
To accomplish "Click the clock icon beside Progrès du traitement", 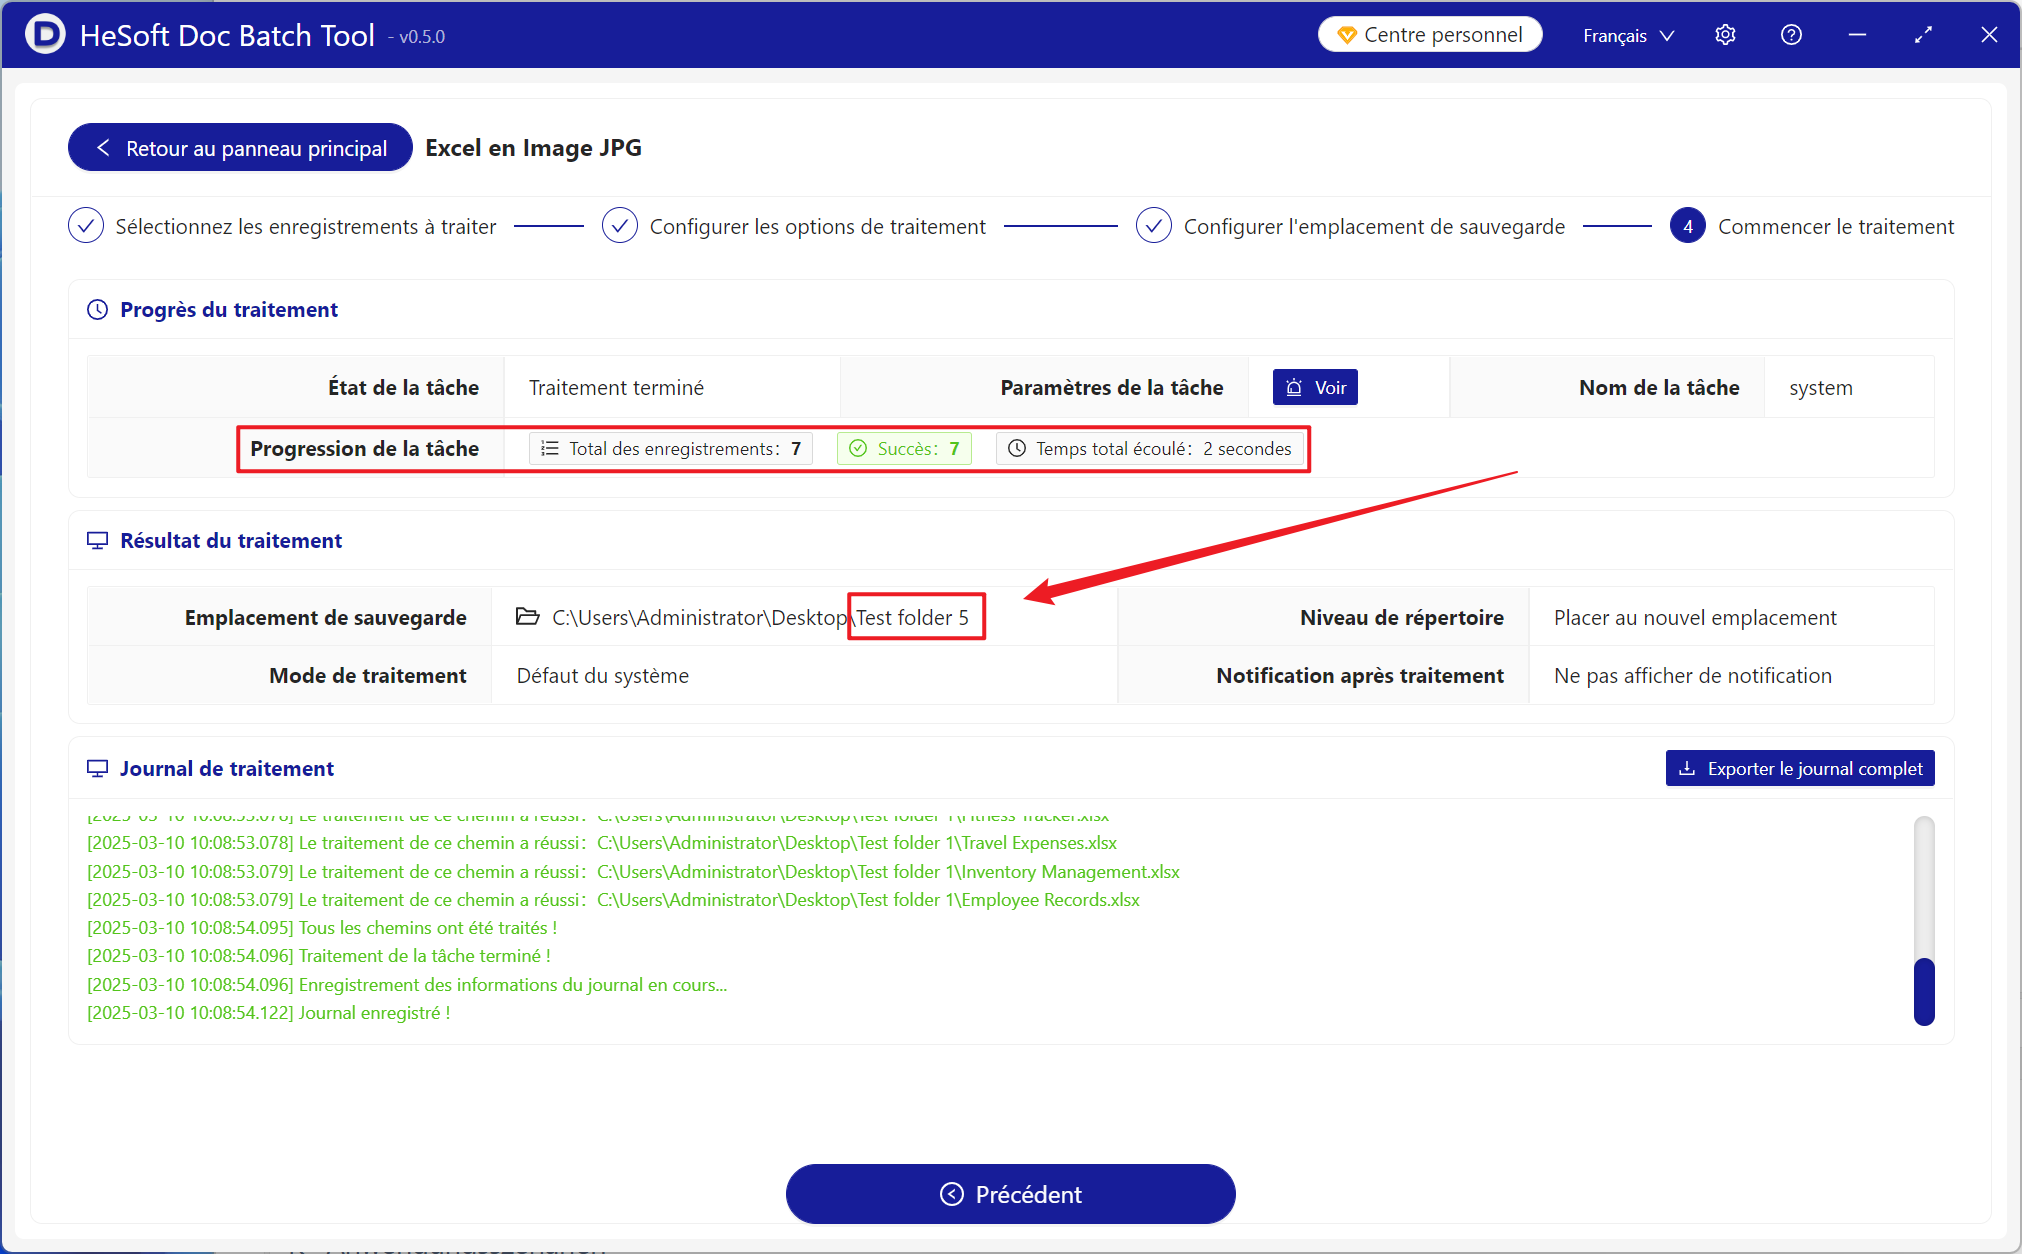I will point(98,310).
